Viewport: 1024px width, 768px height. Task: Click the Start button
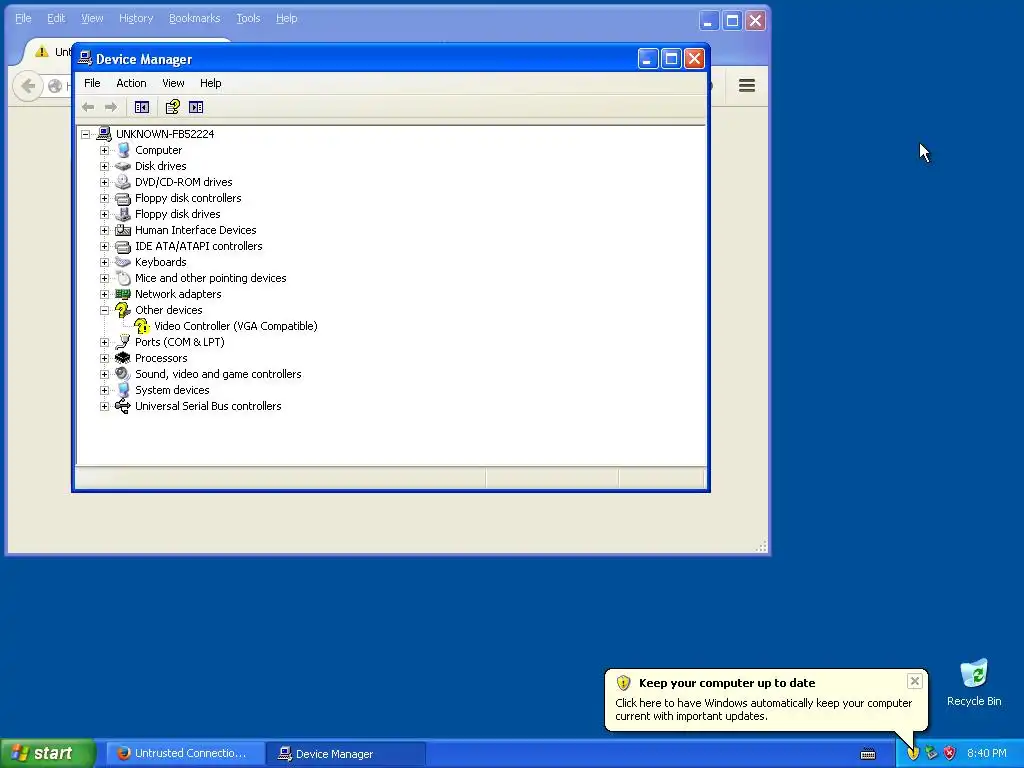pos(48,753)
